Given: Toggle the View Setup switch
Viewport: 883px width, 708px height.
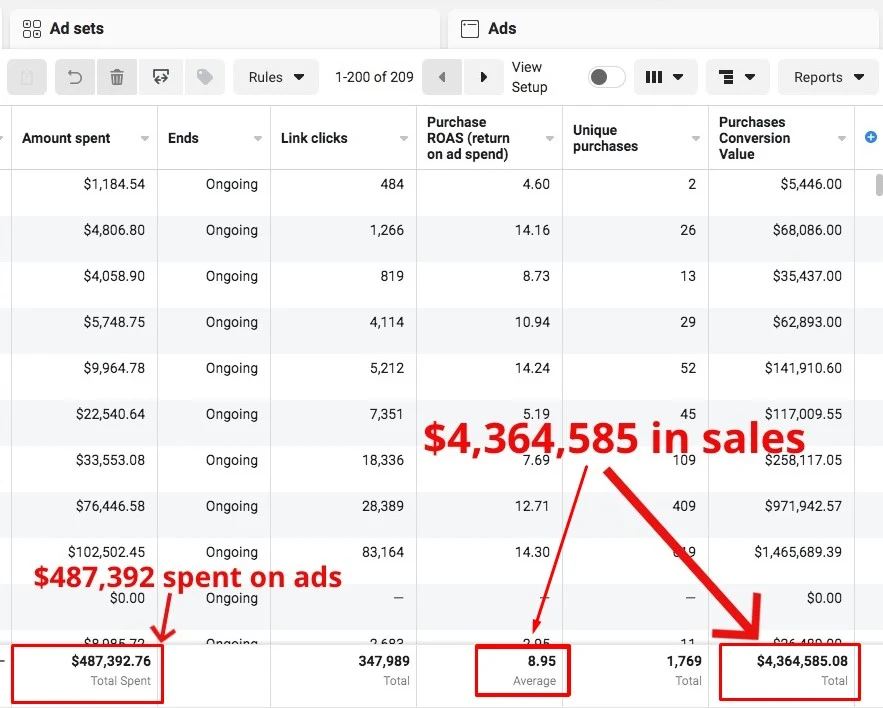Looking at the screenshot, I should click(606, 77).
